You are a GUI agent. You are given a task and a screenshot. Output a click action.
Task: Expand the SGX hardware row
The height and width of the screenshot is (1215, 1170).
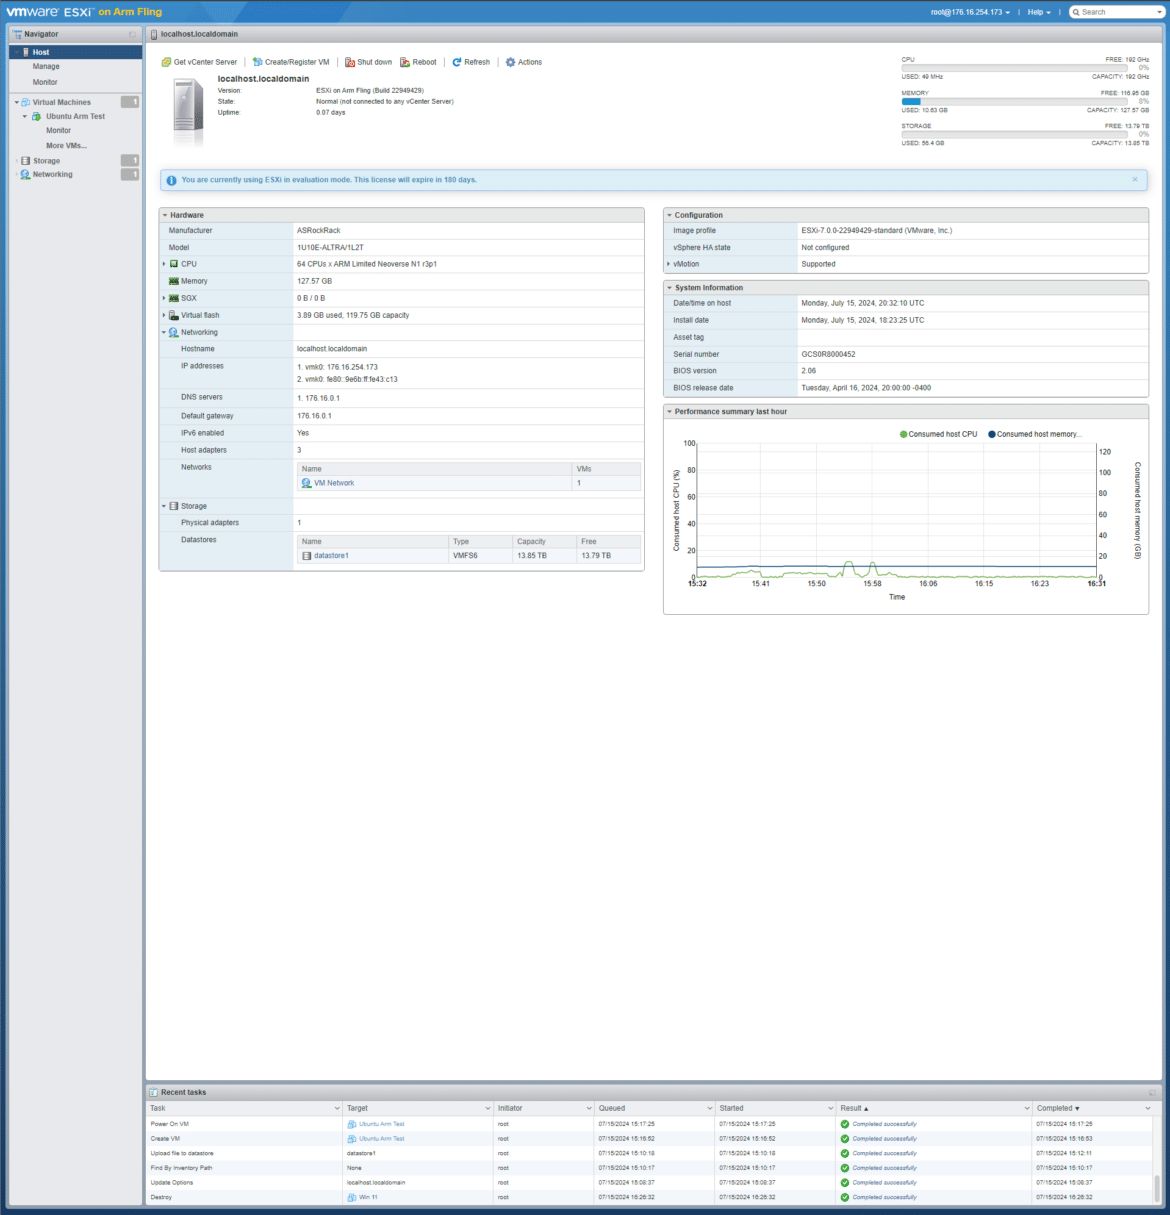click(x=164, y=298)
